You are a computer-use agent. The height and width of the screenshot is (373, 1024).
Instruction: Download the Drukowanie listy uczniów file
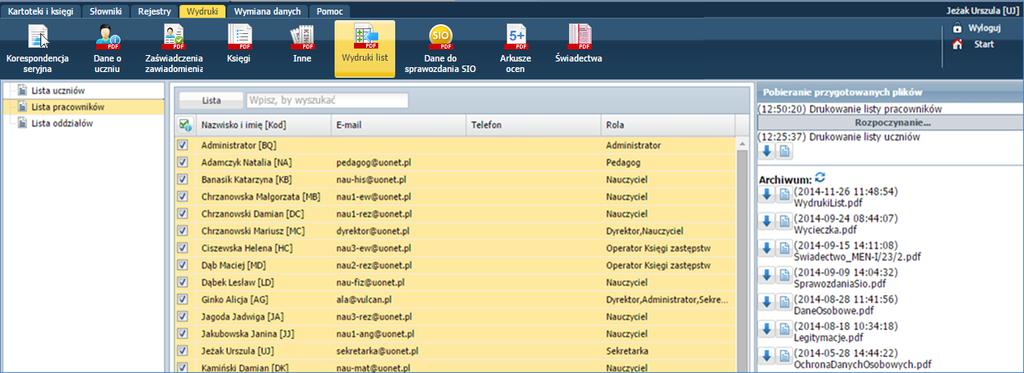click(767, 152)
